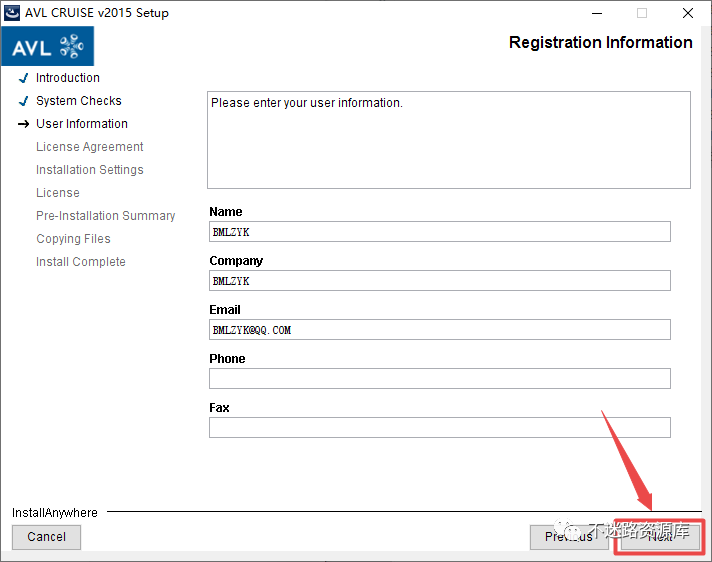Focus the Name input field

(440, 232)
